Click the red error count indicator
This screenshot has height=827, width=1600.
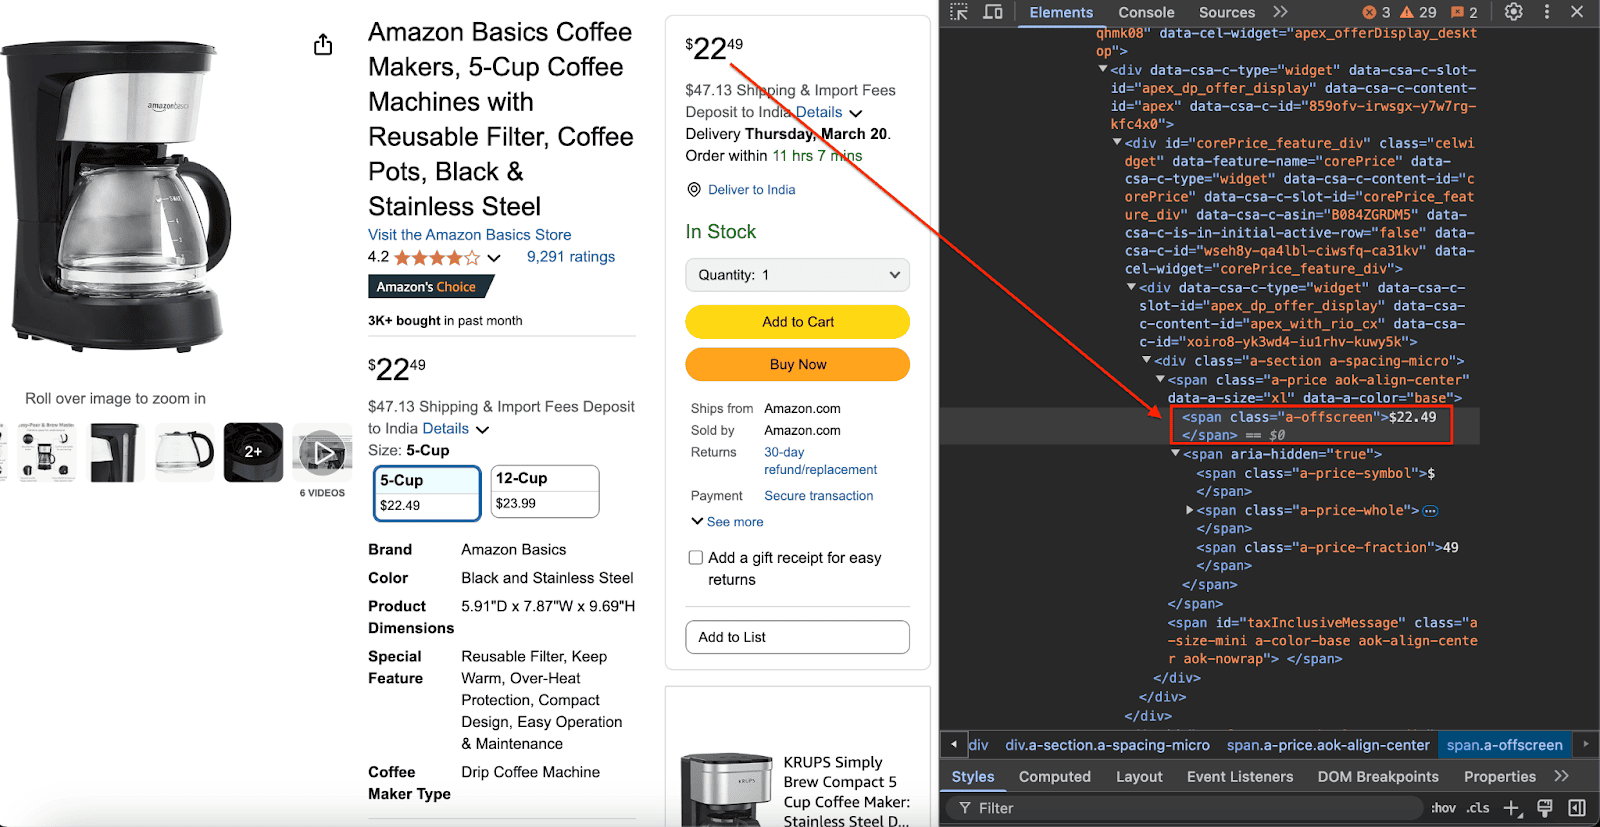pos(1376,12)
